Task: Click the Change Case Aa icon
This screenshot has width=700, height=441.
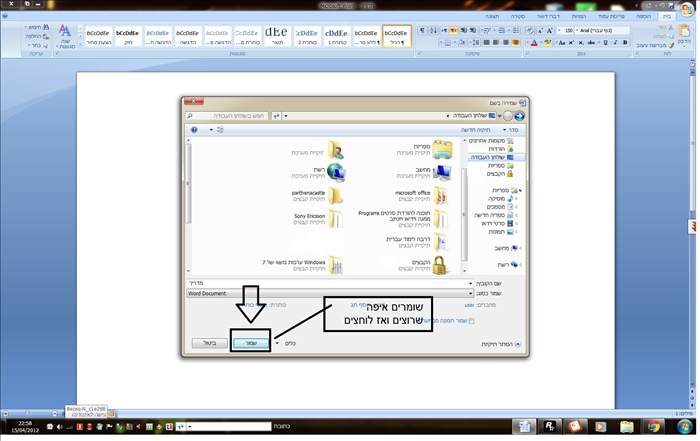Action: pyautogui.click(x=562, y=42)
